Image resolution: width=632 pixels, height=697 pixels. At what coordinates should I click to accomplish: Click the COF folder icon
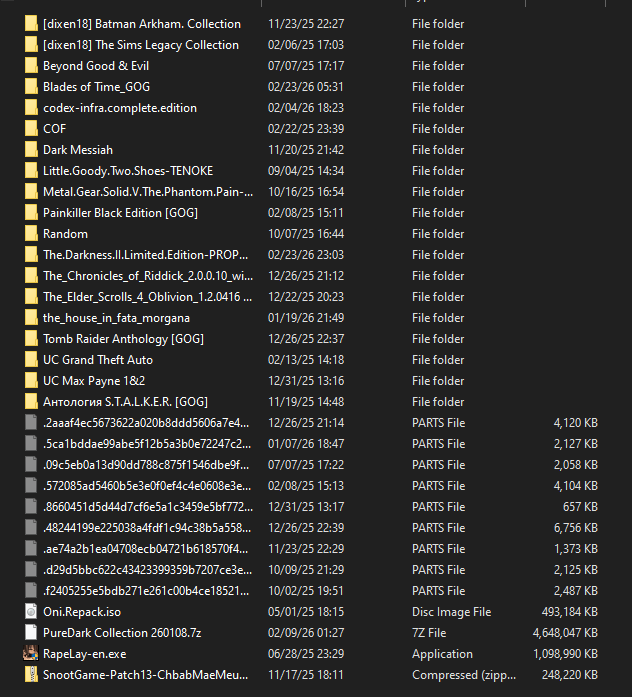(x=31, y=128)
